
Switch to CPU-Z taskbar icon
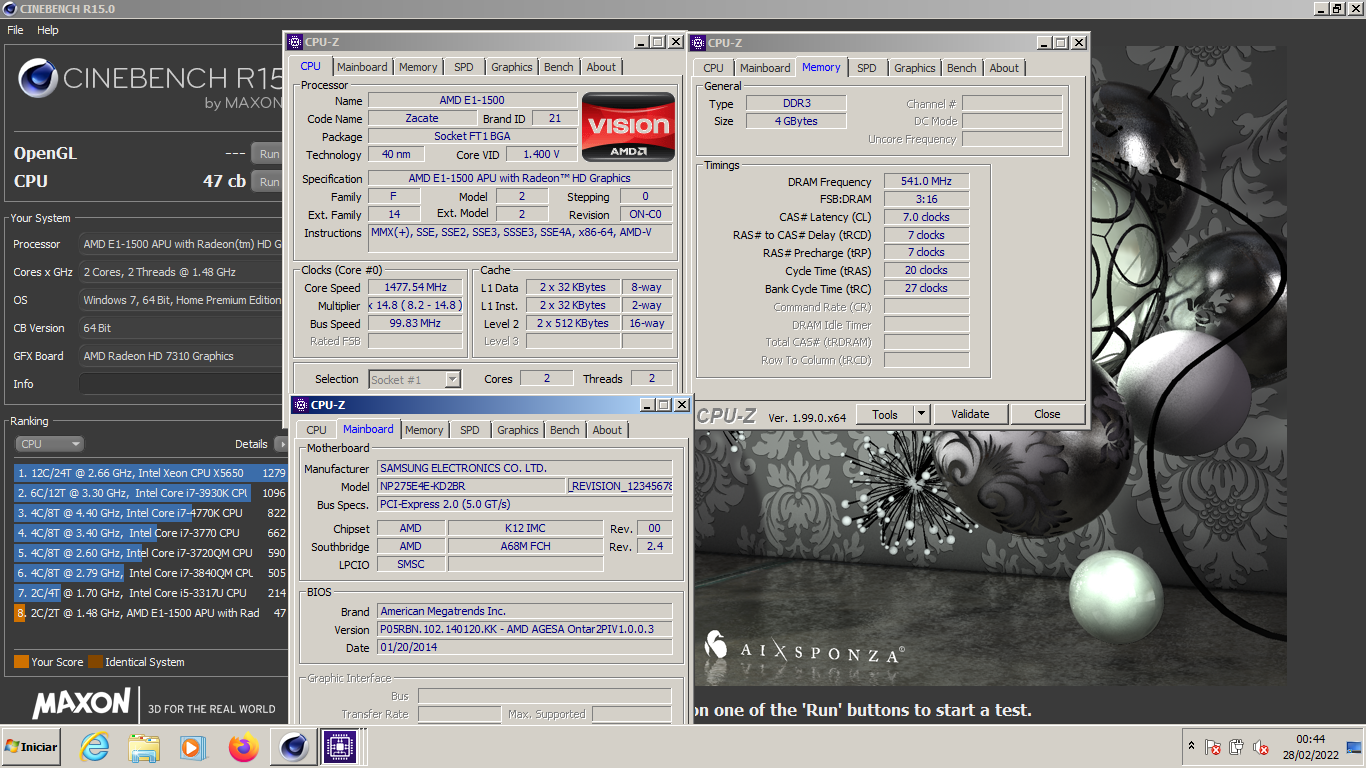click(x=339, y=747)
